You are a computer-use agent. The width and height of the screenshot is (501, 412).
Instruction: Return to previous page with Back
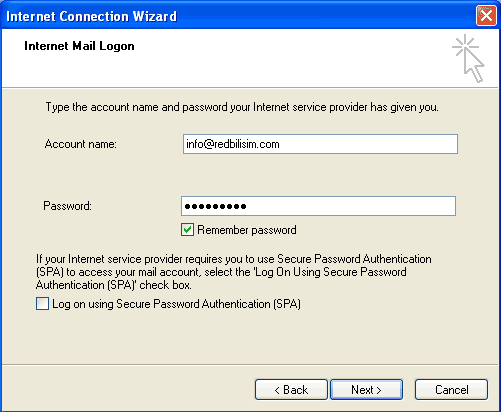[291, 389]
